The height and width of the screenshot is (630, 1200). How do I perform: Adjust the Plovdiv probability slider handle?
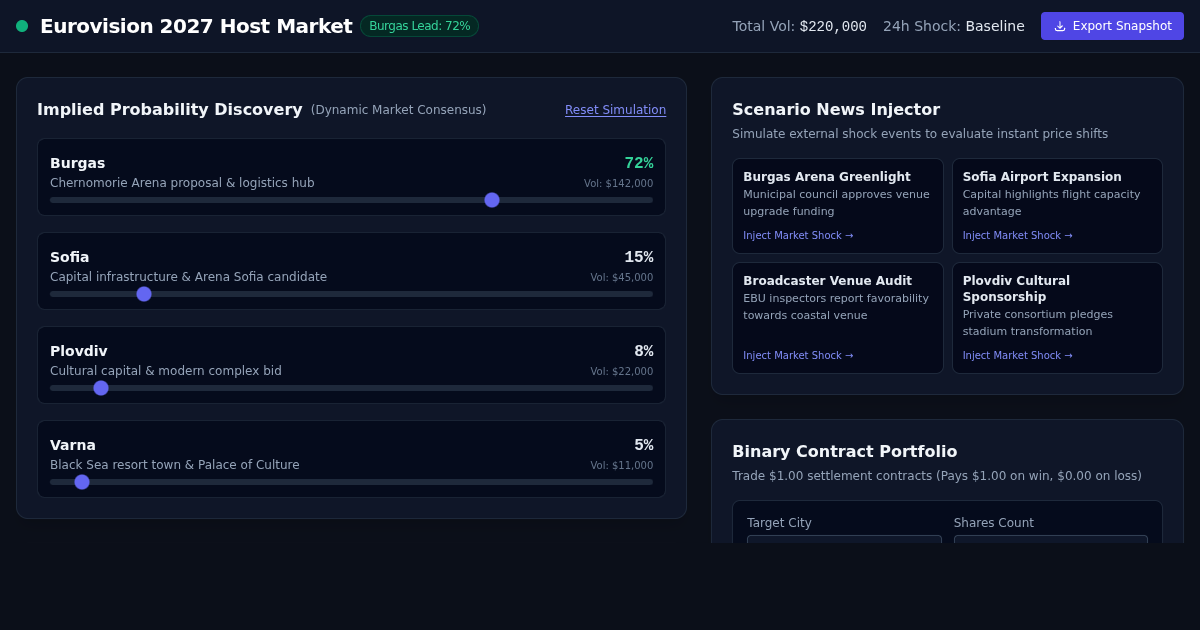pyautogui.click(x=101, y=388)
